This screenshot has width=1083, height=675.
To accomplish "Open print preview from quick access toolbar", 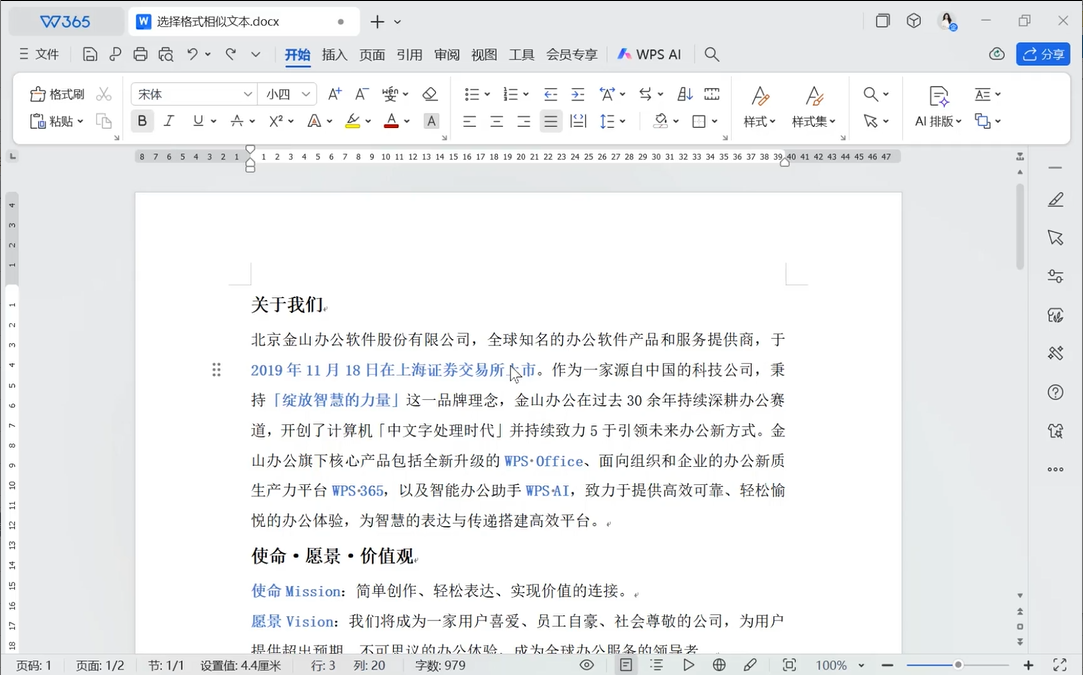I will 166,54.
